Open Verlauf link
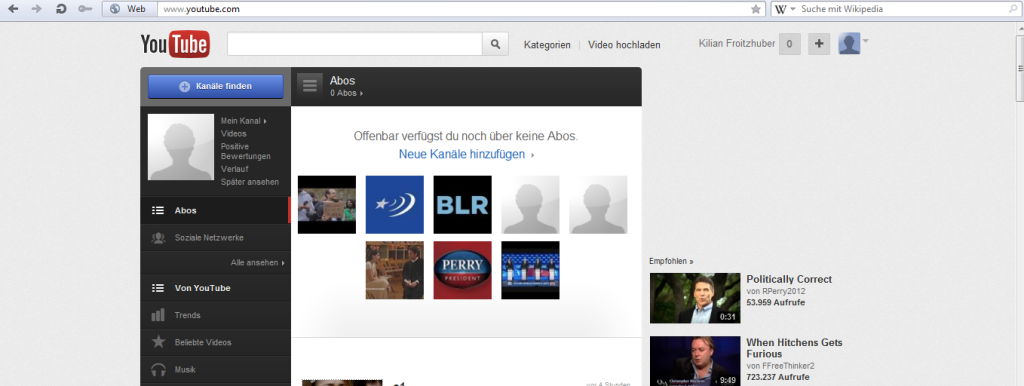 [x=234, y=169]
